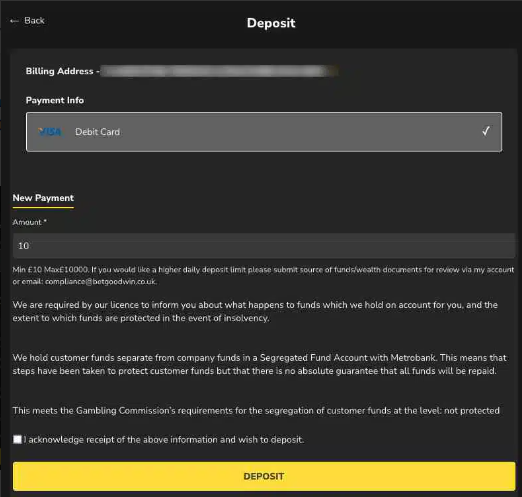Focus the Amount input field
The height and width of the screenshot is (497, 522).
(264, 246)
